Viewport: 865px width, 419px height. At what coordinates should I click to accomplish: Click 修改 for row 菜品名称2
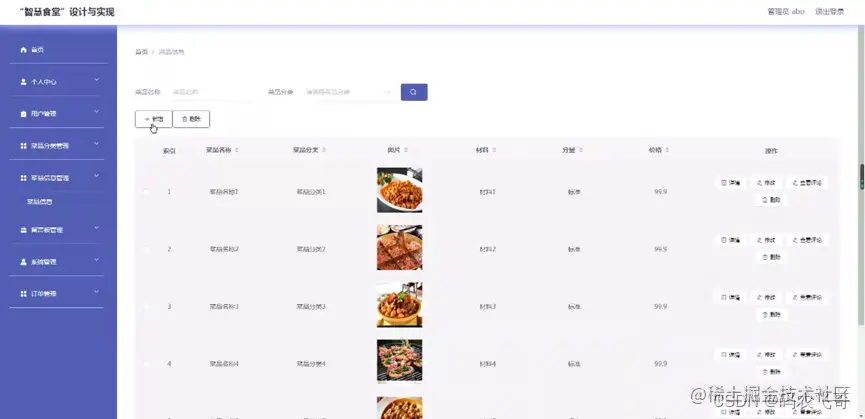coord(766,240)
